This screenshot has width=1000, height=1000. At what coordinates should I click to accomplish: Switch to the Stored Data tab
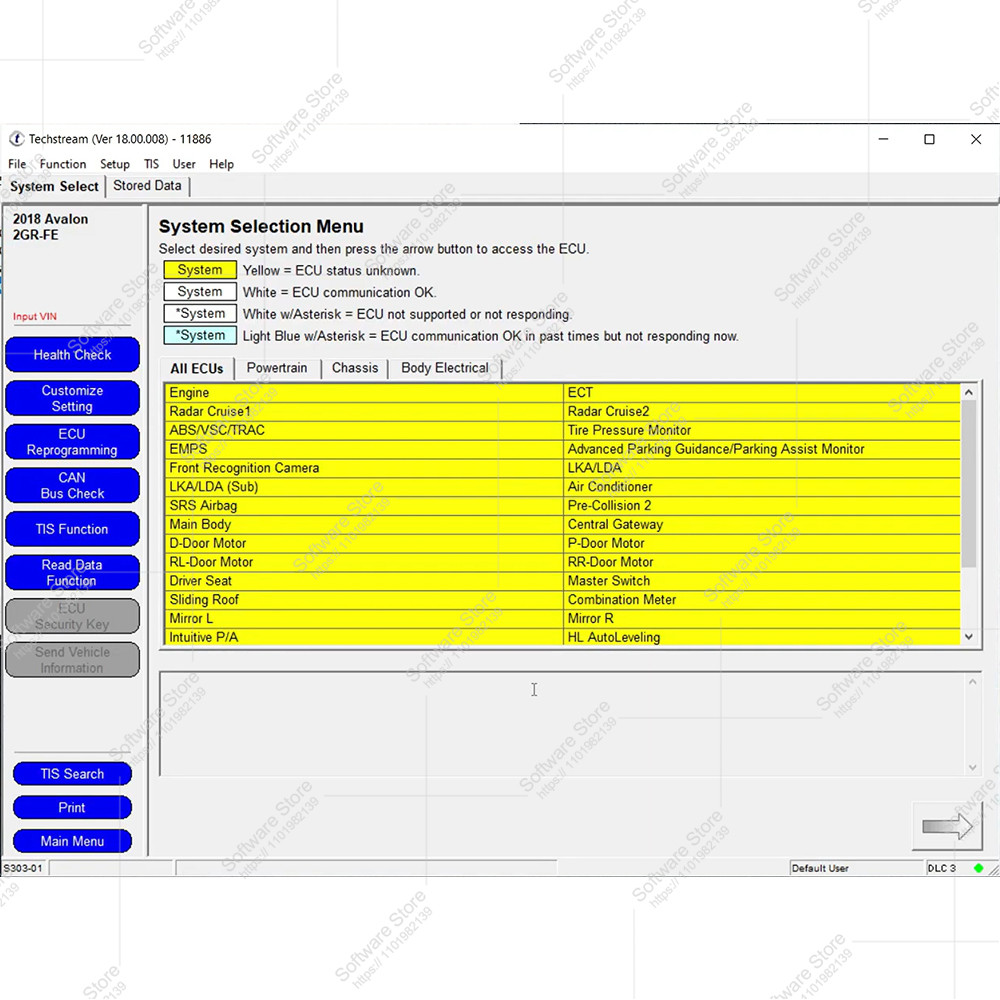(147, 186)
